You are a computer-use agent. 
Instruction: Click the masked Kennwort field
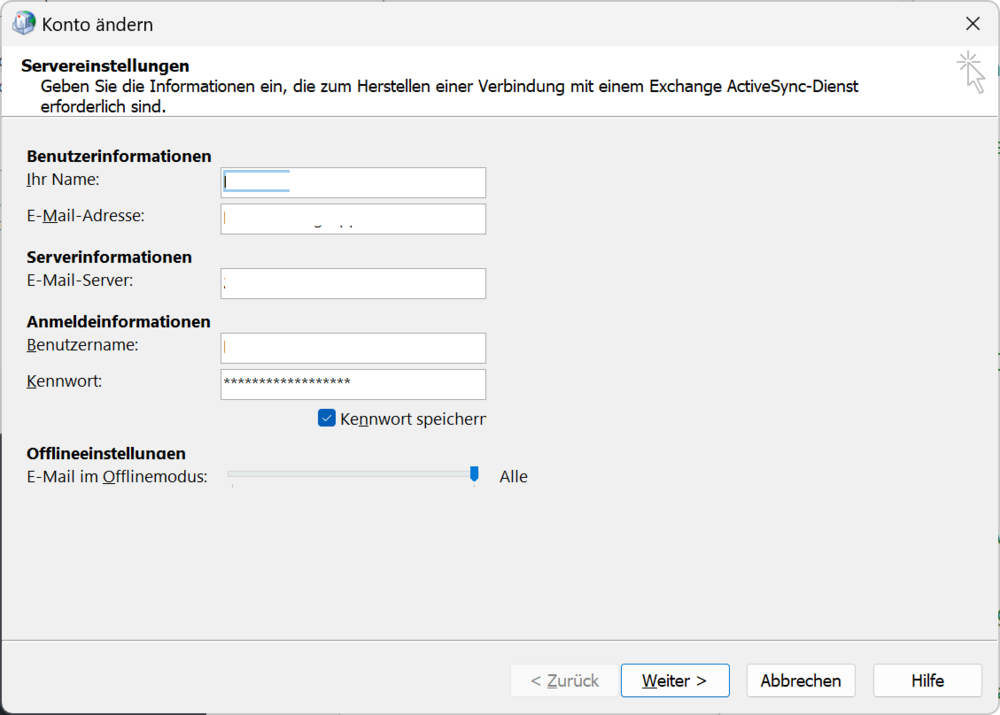point(352,384)
